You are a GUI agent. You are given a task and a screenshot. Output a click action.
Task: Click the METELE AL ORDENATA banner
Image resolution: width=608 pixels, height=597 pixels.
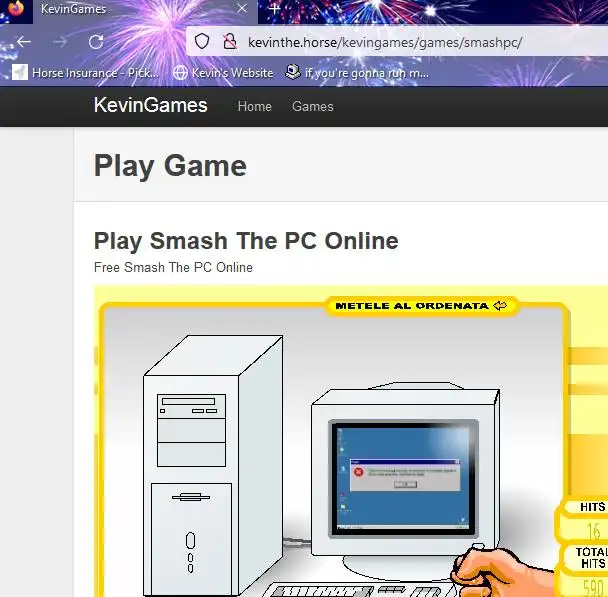tap(421, 306)
